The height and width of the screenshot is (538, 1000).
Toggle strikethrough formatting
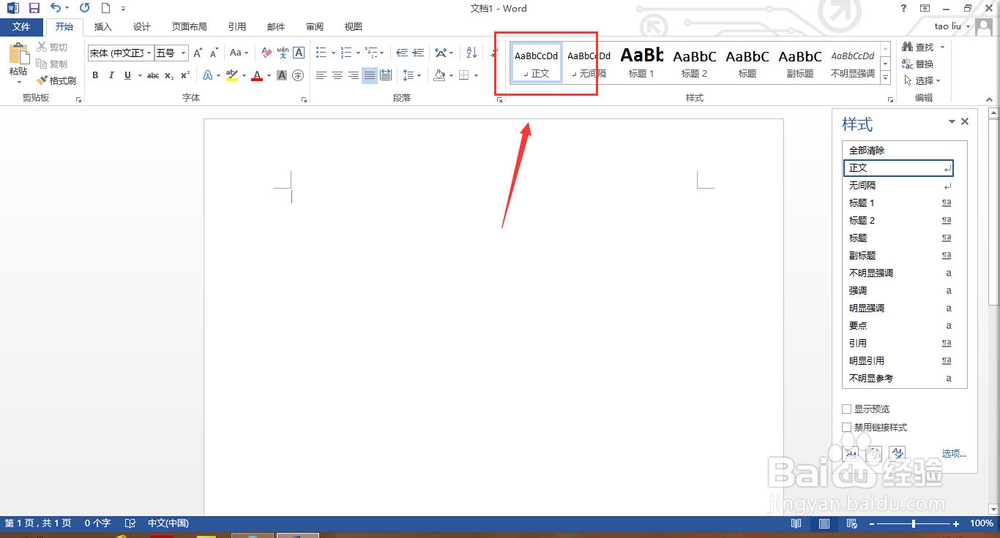(x=153, y=75)
